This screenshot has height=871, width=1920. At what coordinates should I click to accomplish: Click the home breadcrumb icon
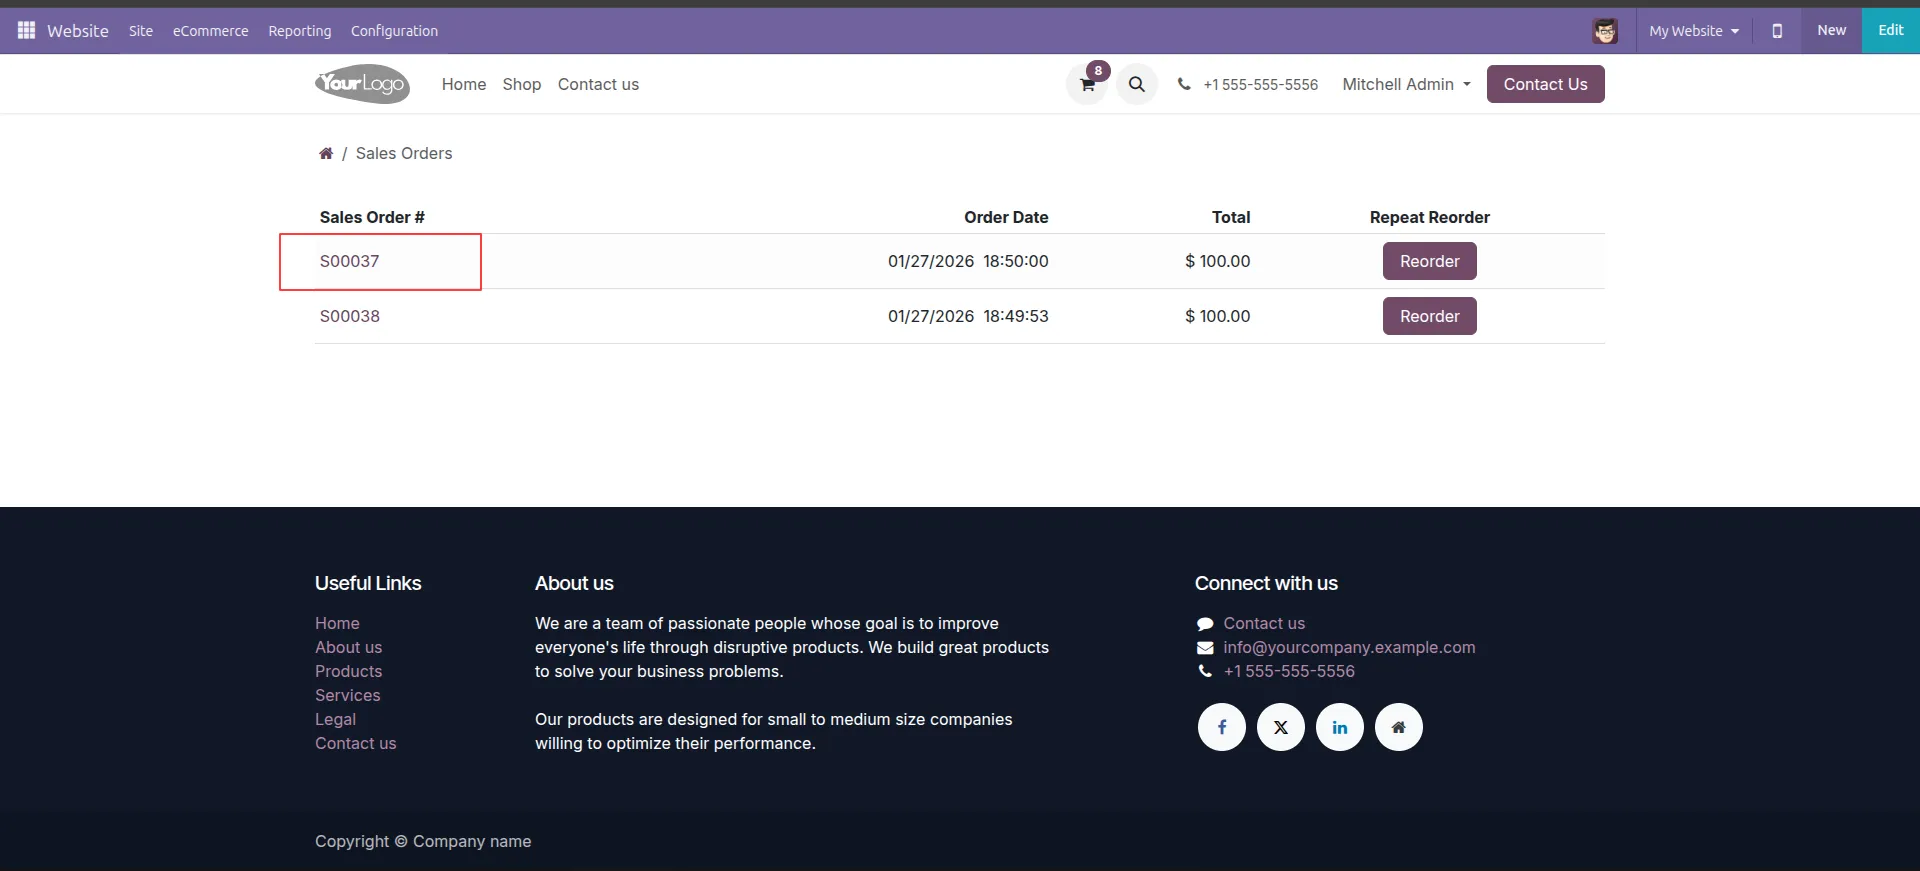(326, 153)
